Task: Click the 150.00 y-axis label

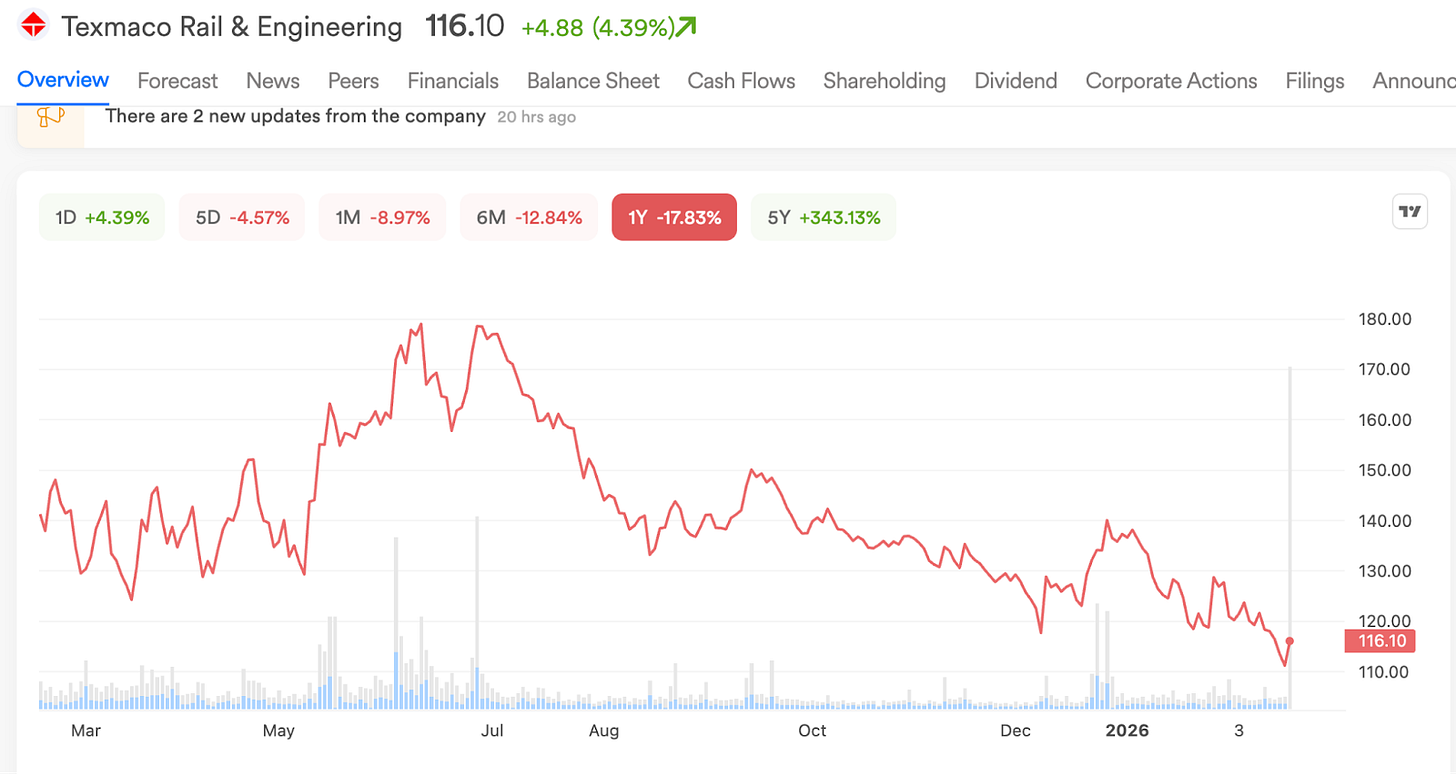Action: click(1385, 470)
